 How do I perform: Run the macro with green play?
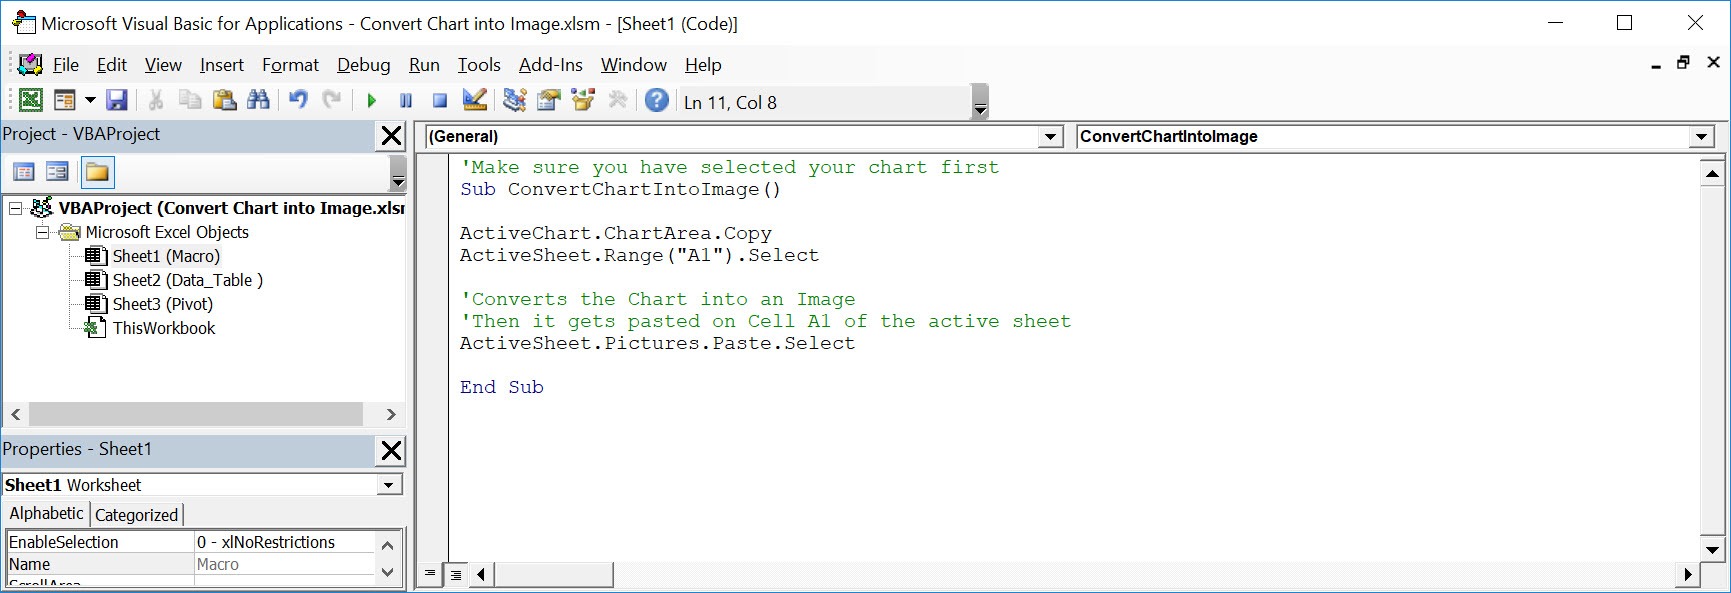(x=372, y=100)
